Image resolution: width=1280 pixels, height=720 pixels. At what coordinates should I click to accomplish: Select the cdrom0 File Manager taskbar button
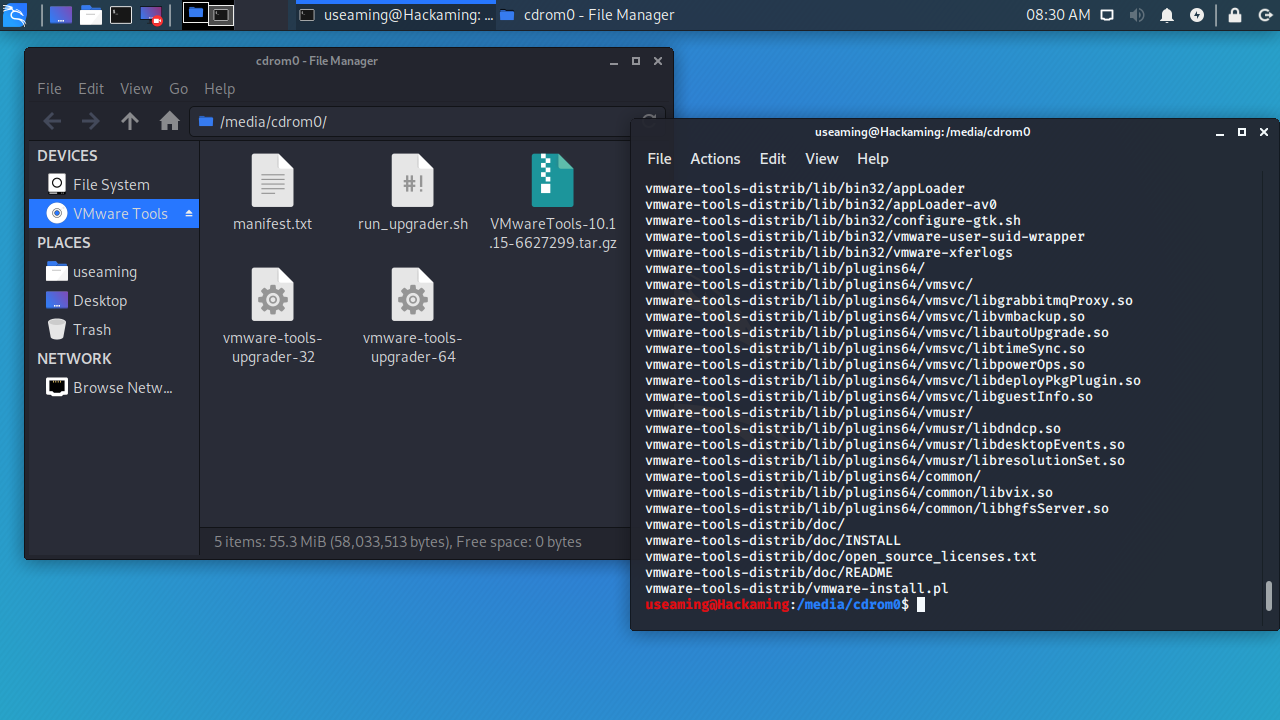[x=586, y=15]
